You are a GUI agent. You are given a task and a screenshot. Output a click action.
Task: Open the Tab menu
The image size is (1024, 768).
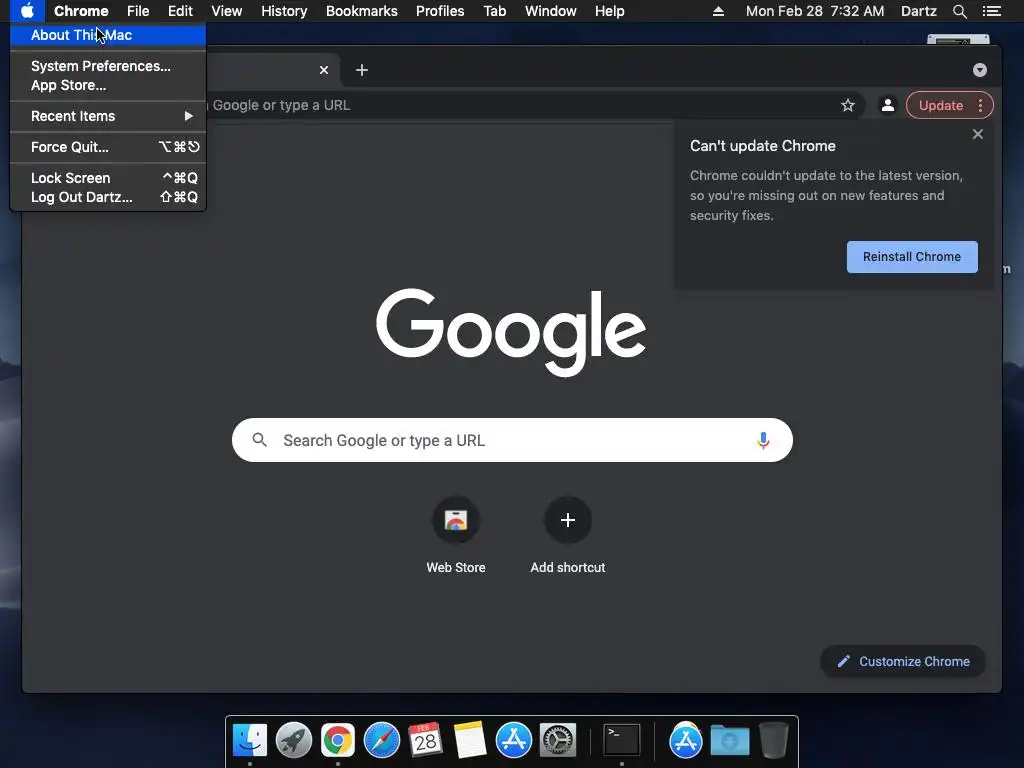(494, 11)
